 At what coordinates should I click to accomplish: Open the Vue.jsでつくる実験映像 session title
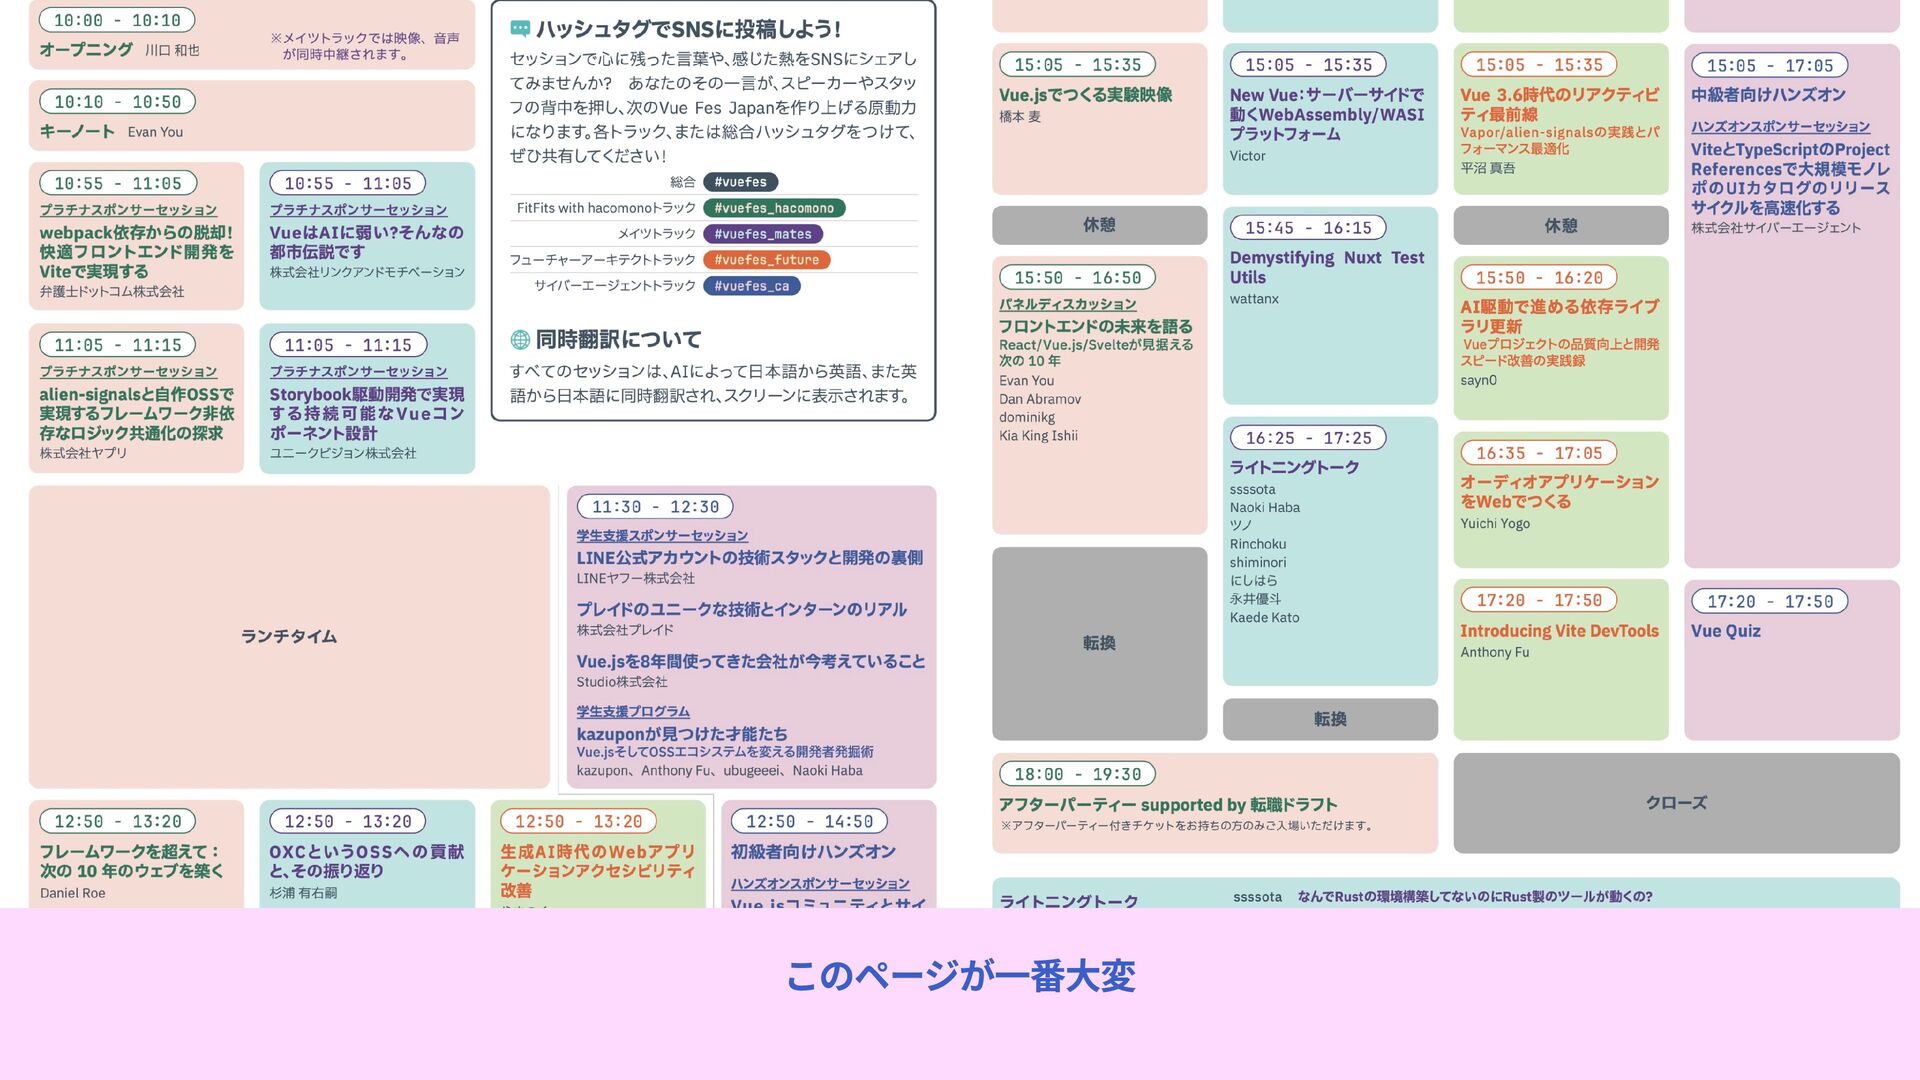tap(1085, 95)
